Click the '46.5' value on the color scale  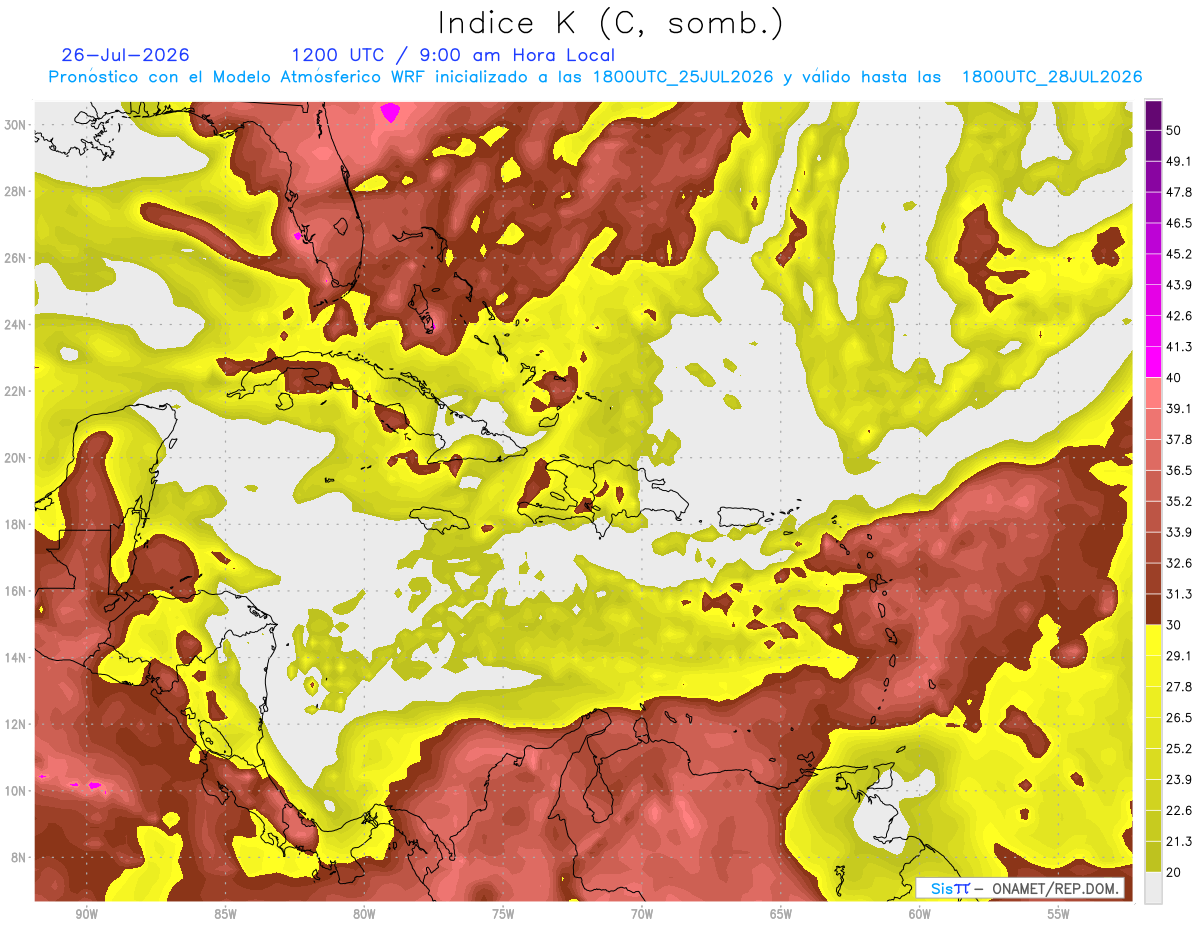pyautogui.click(x=1178, y=223)
